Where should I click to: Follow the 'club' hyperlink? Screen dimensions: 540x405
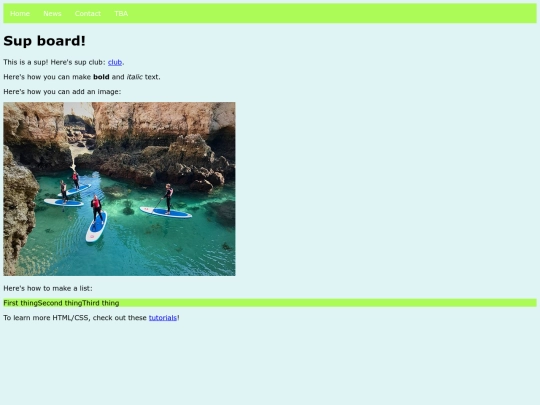[x=115, y=62]
